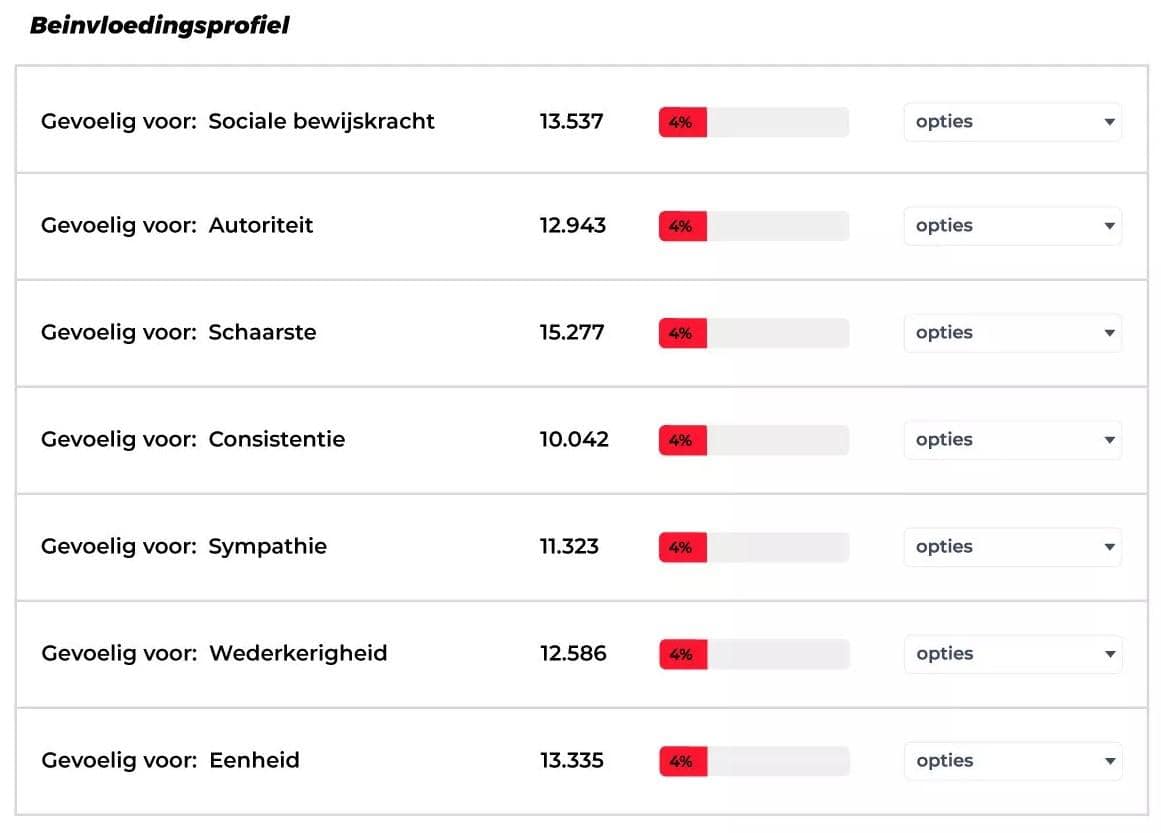
Task: Expand the Schaarste opties dropdown
Action: 1012,333
